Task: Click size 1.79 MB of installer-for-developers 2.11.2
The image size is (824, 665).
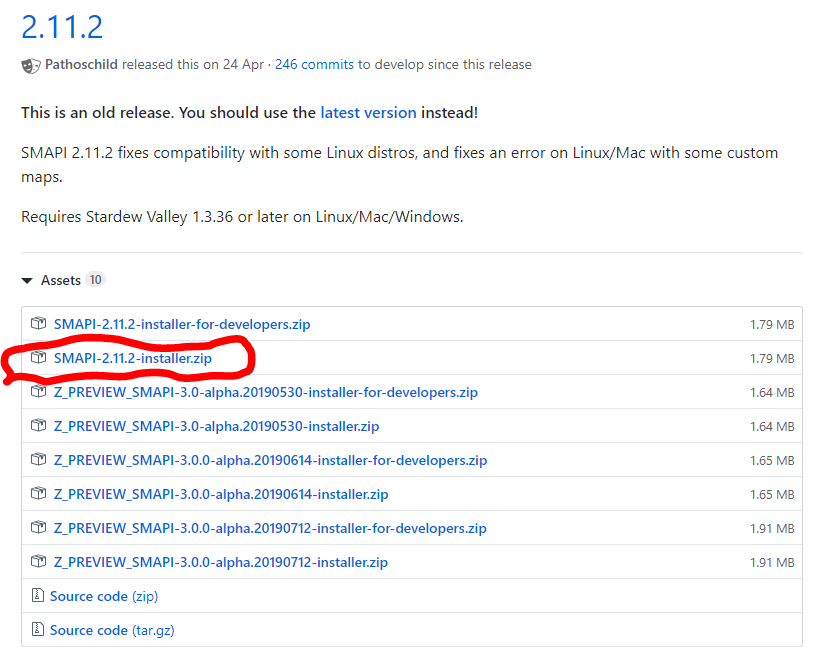Action: tap(772, 325)
